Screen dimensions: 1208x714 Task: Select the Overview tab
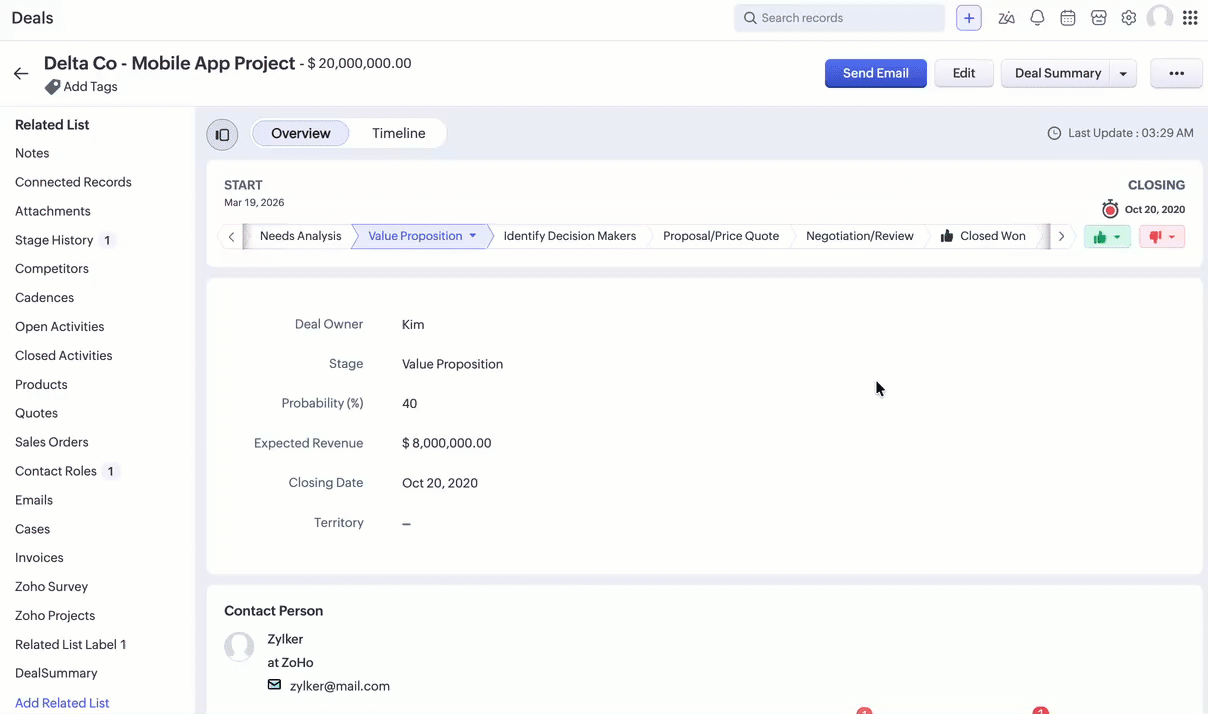pos(300,133)
